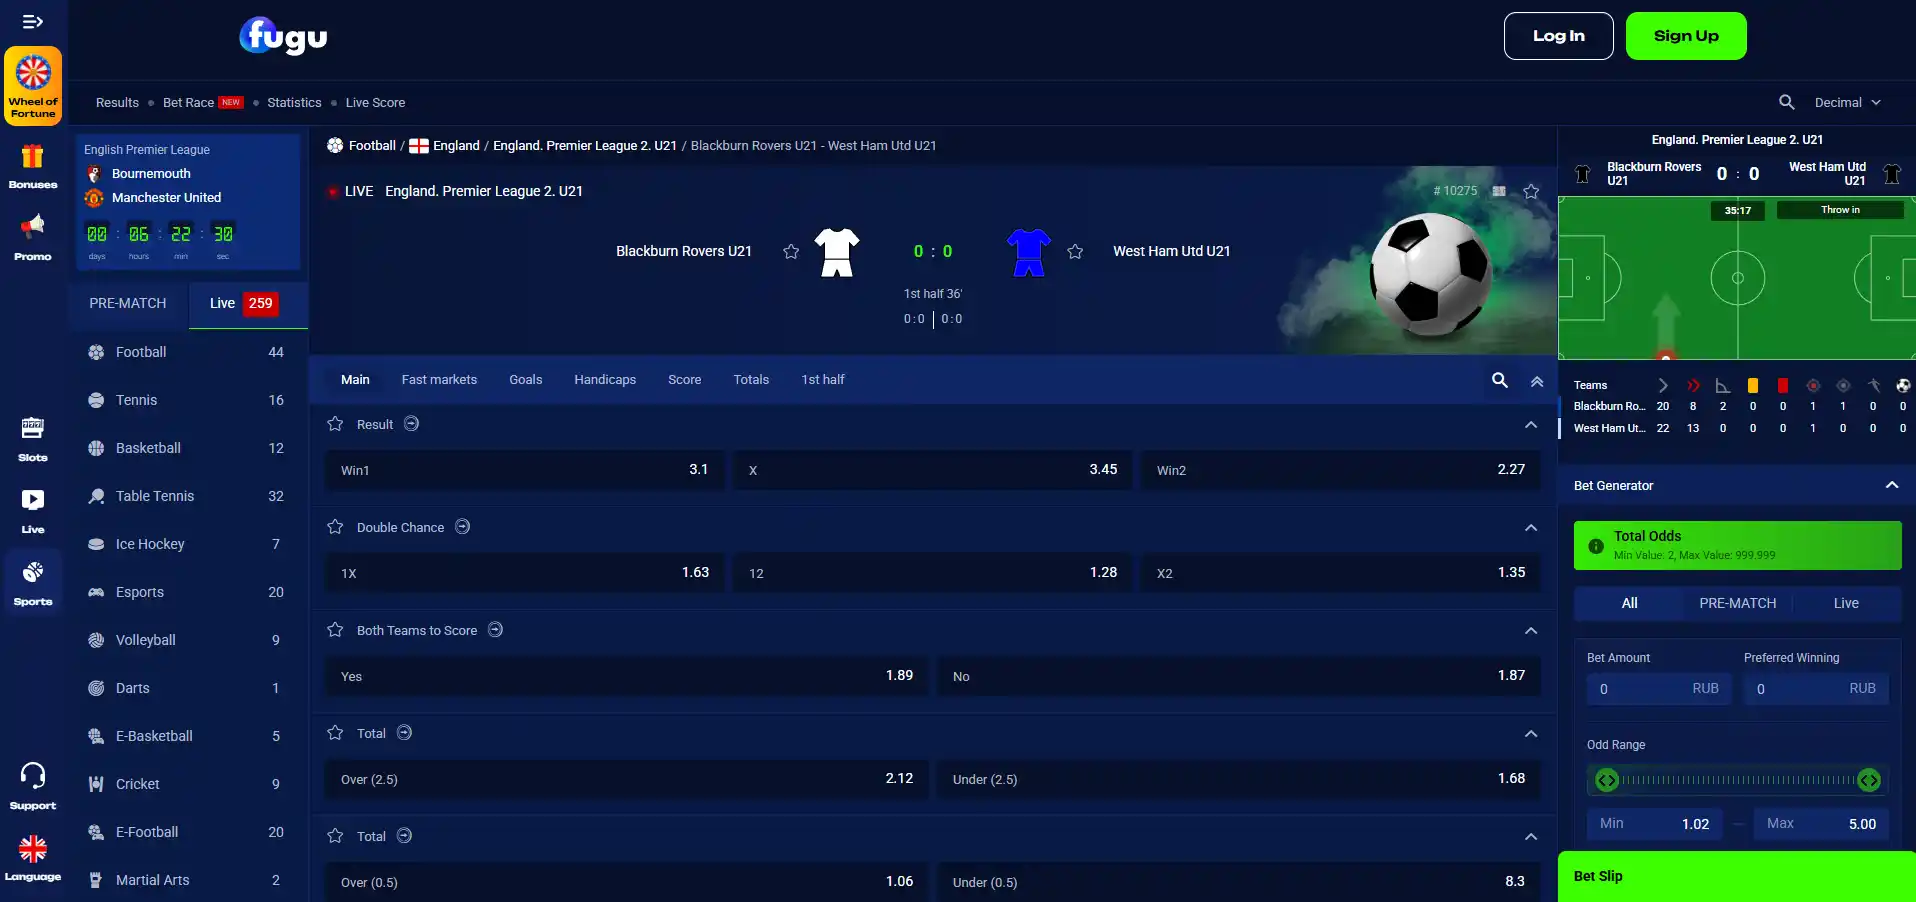Click the Sign Up button

click(1686, 36)
